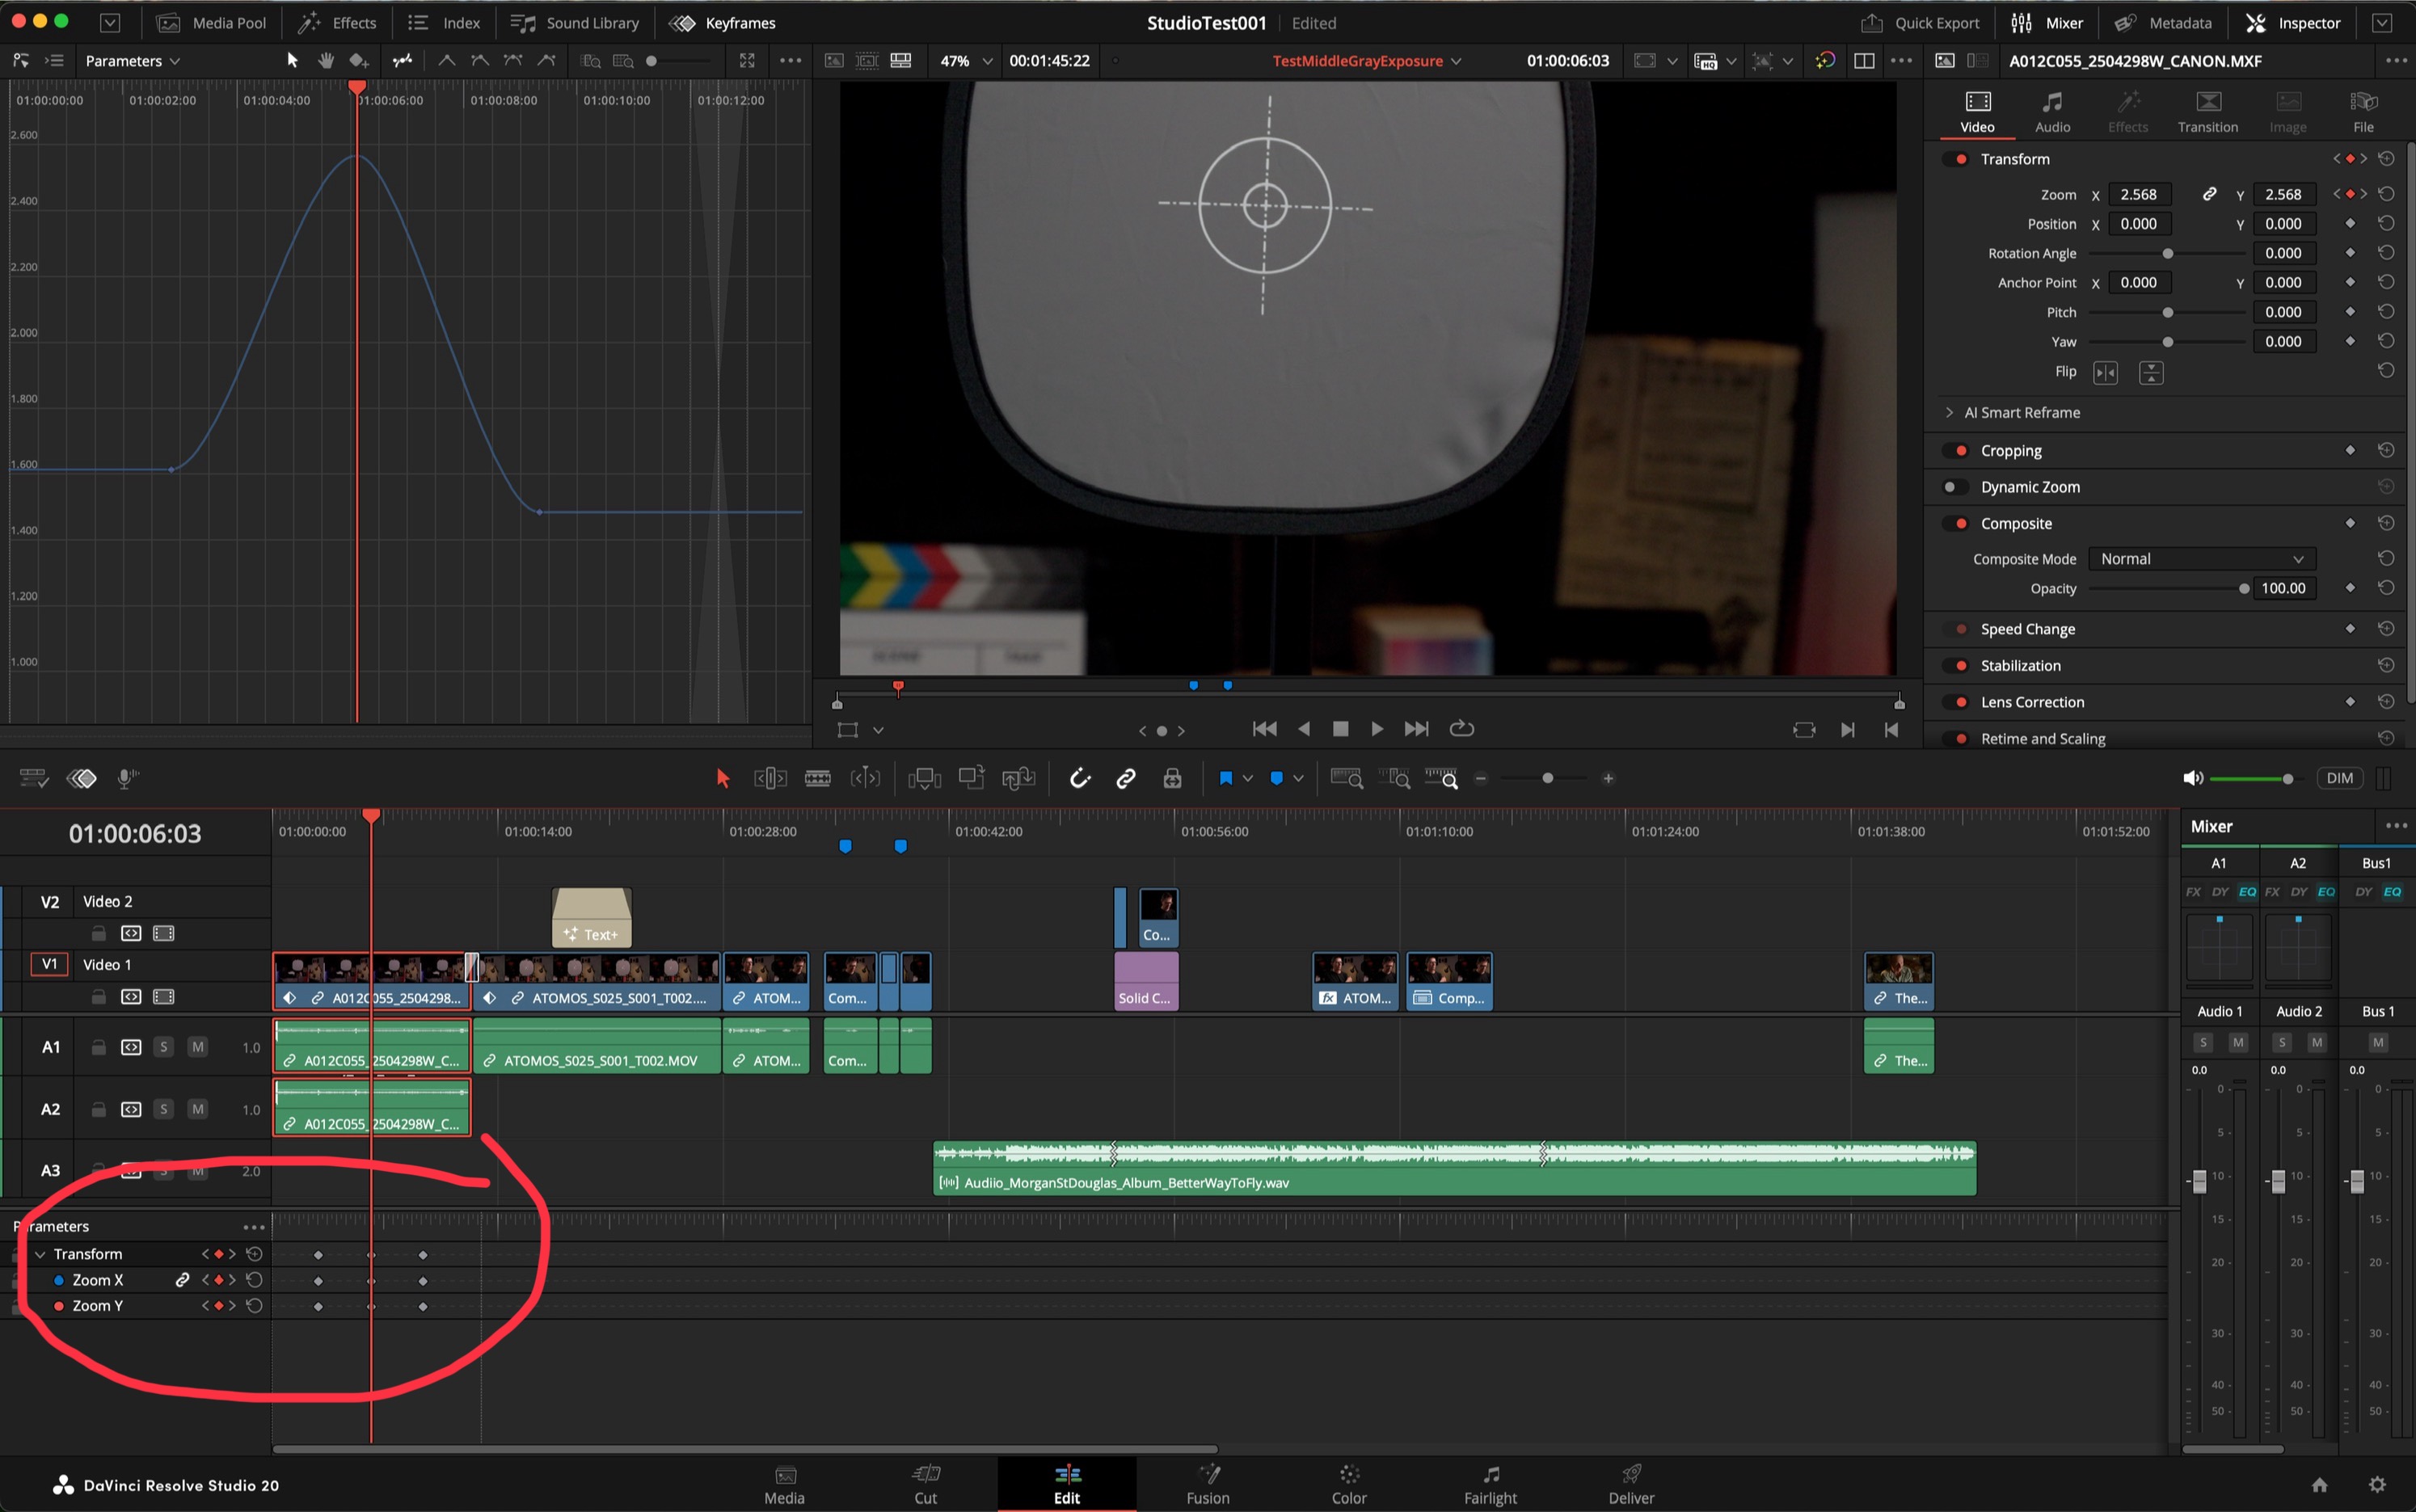The width and height of the screenshot is (2416, 1512).
Task: Toggle the Mixer panel
Action: [2047, 22]
